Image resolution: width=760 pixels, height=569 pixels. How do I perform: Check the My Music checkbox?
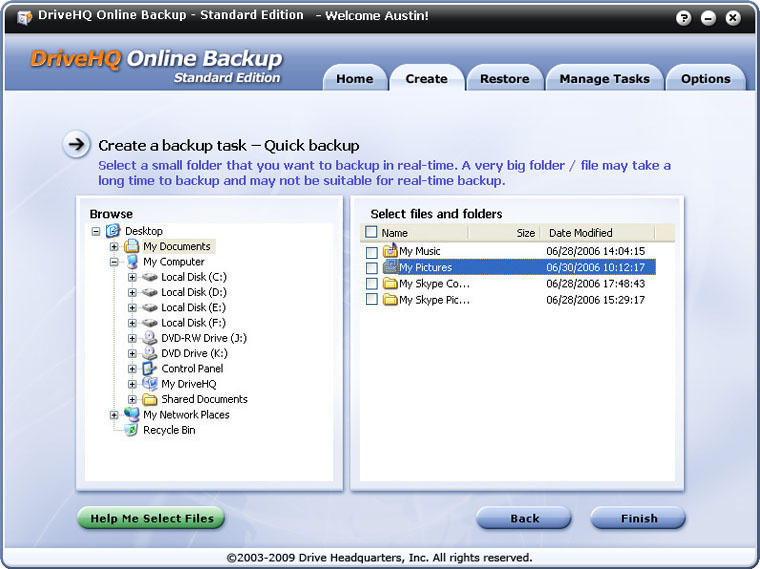[x=372, y=252]
